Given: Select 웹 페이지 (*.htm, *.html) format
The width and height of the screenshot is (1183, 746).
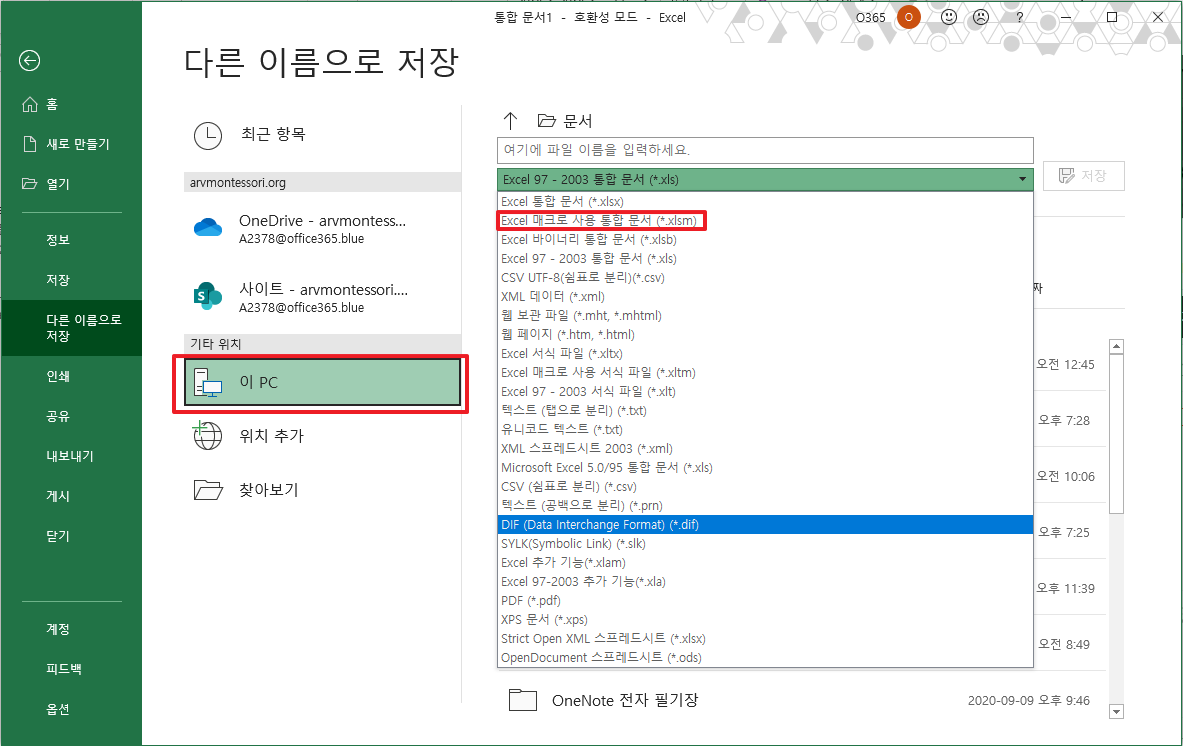Looking at the screenshot, I should pyautogui.click(x=765, y=335).
